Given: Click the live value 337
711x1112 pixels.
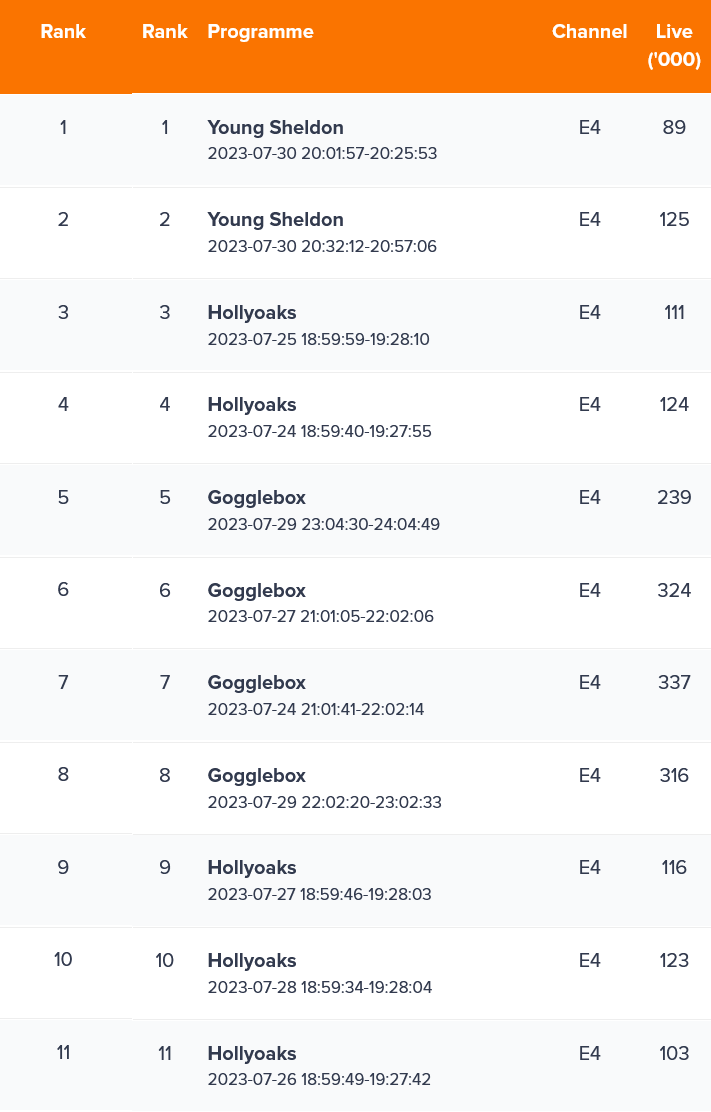Looking at the screenshot, I should click(673, 682).
